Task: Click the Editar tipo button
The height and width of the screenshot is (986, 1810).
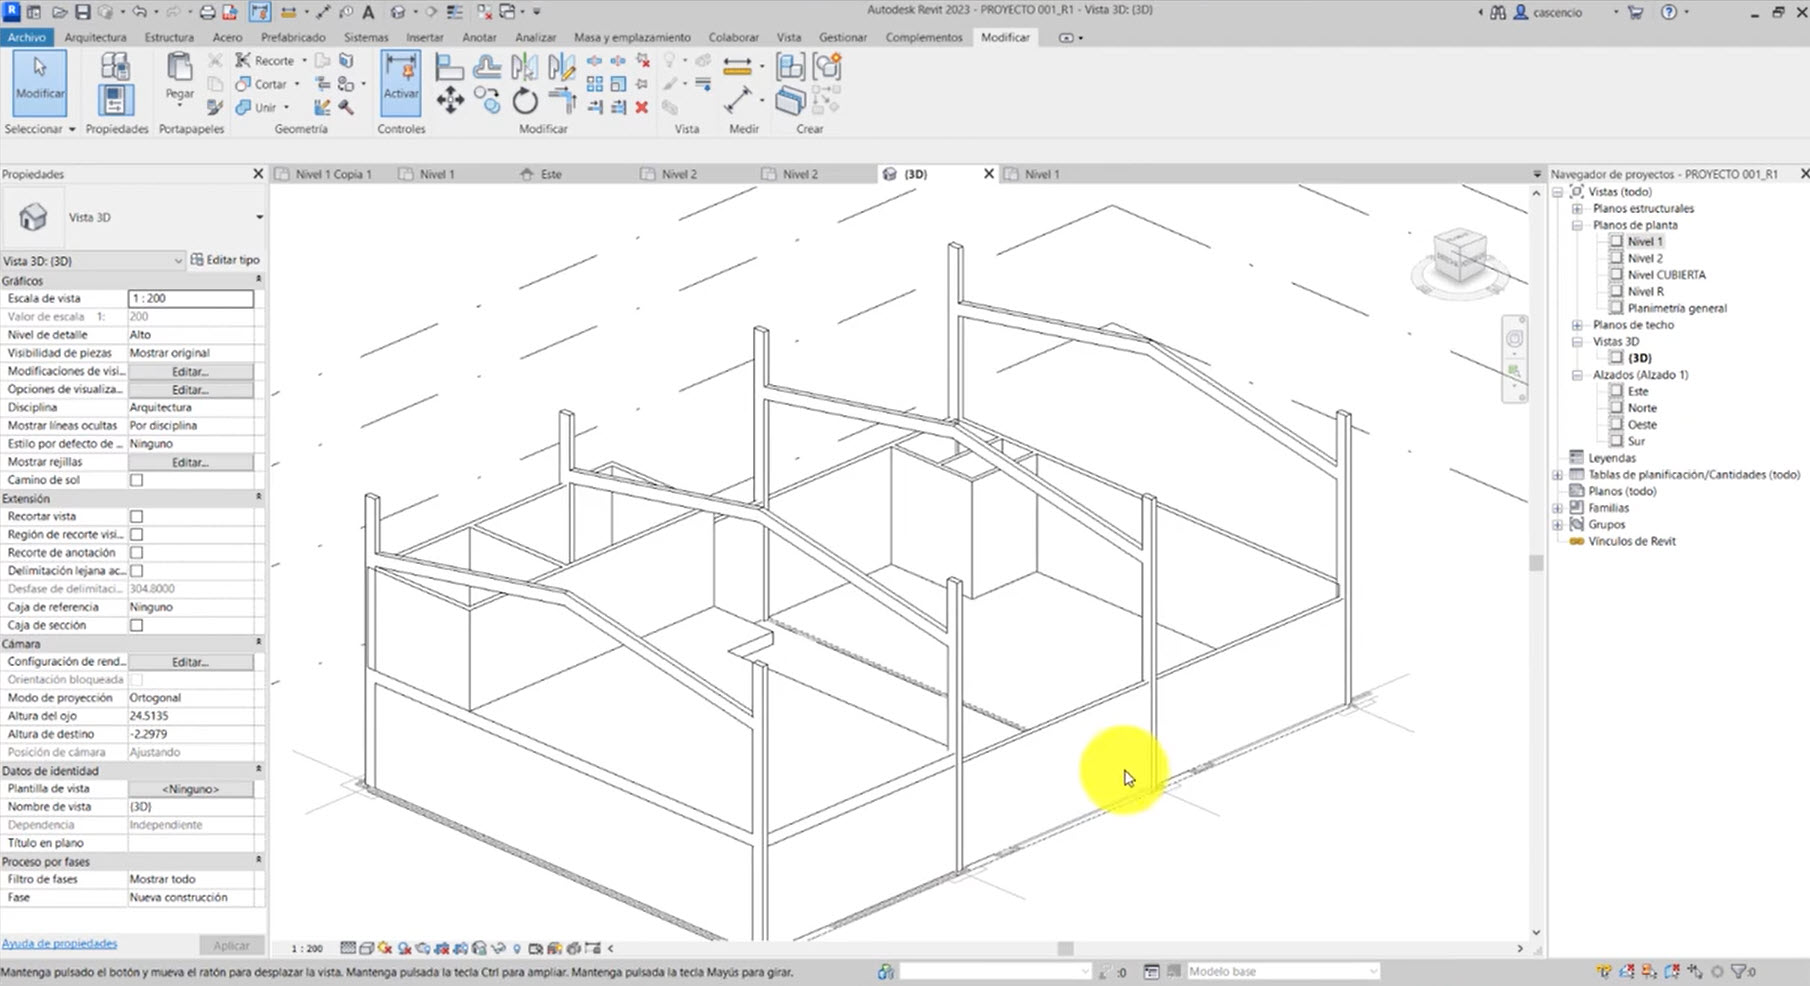Action: click(225, 260)
